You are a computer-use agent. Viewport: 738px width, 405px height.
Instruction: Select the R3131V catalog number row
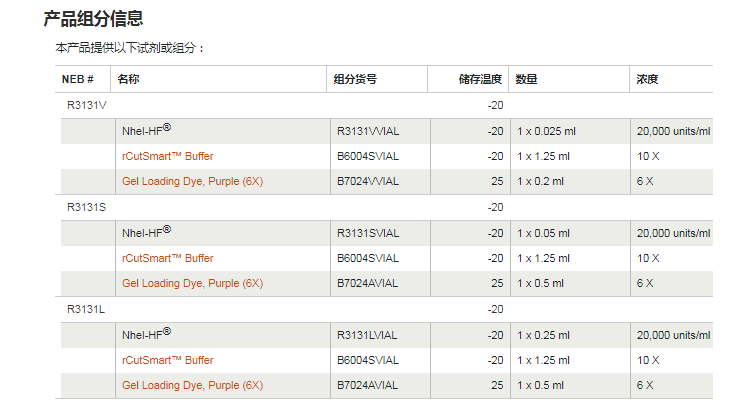tap(86, 105)
